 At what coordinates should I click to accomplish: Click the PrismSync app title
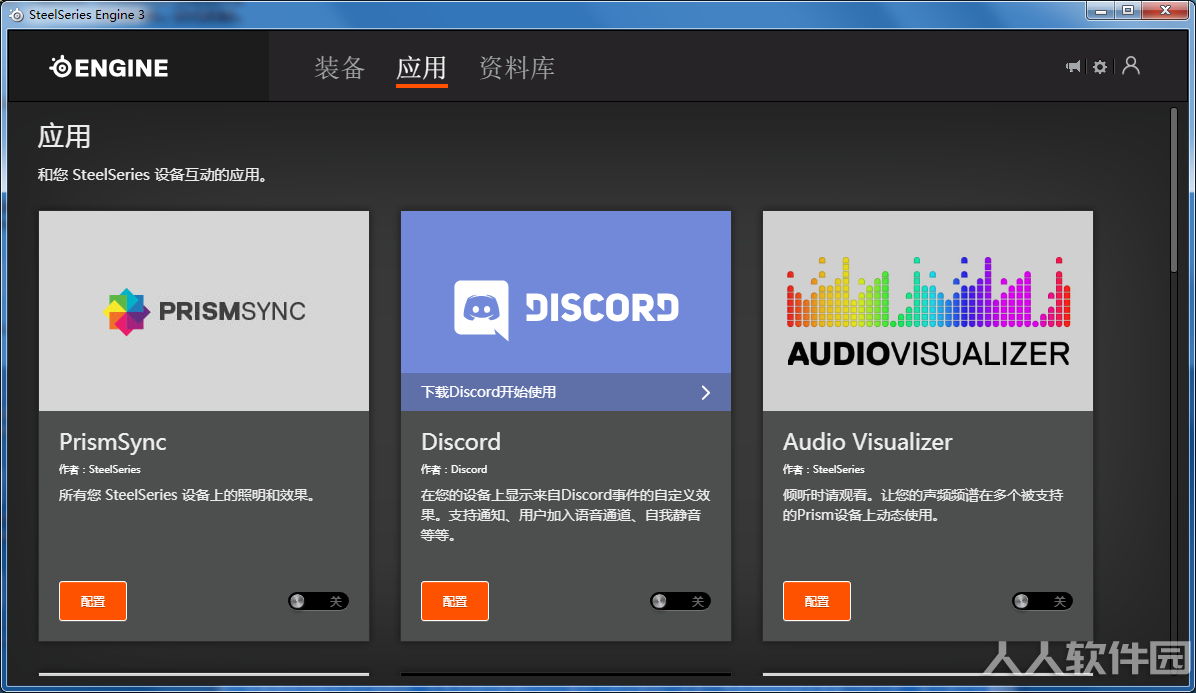(113, 441)
